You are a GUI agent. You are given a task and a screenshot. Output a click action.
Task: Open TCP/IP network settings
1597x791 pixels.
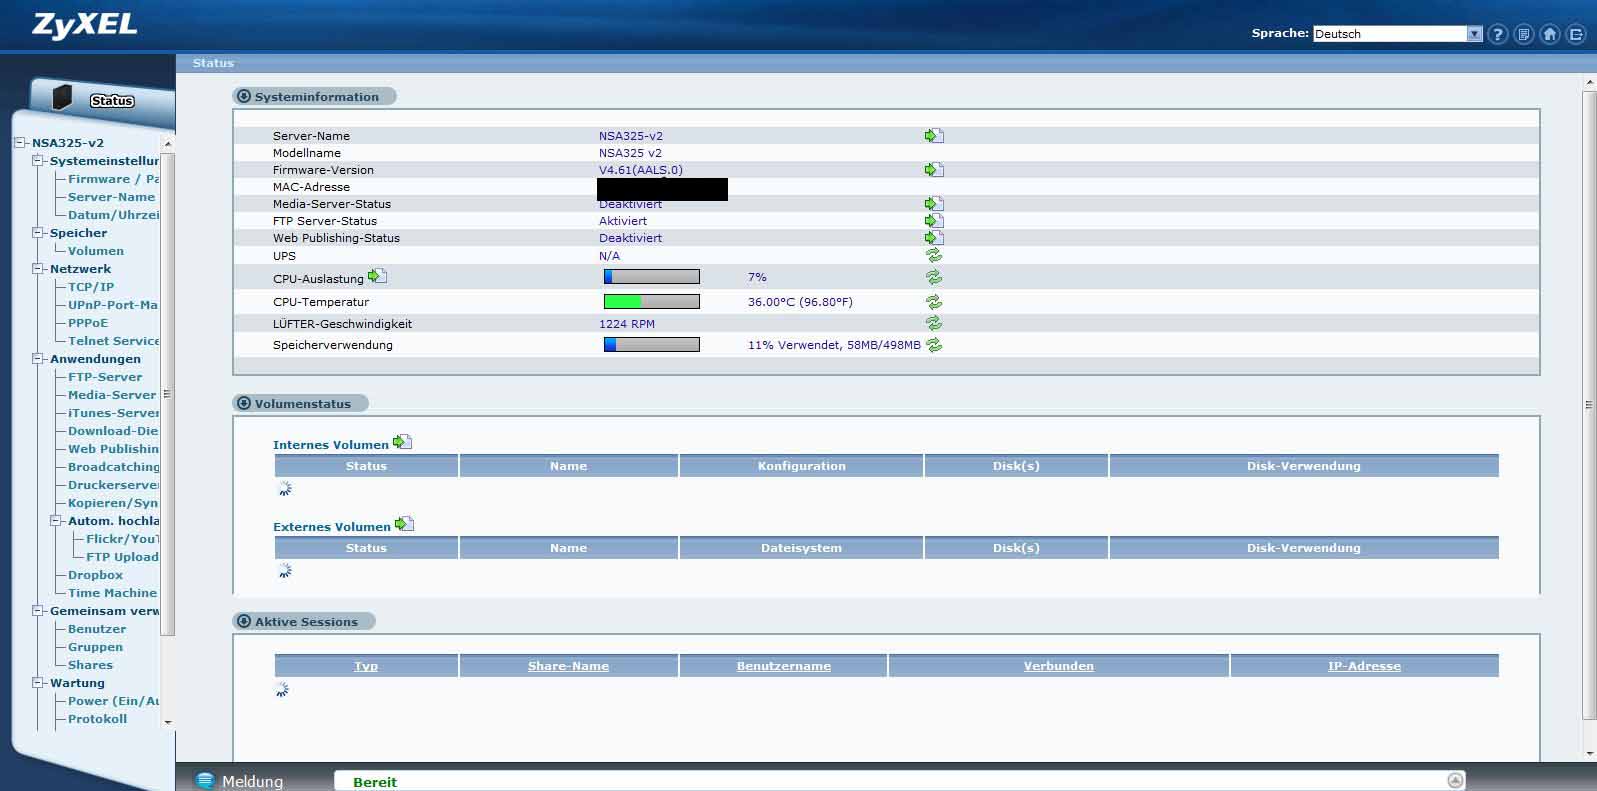(91, 287)
